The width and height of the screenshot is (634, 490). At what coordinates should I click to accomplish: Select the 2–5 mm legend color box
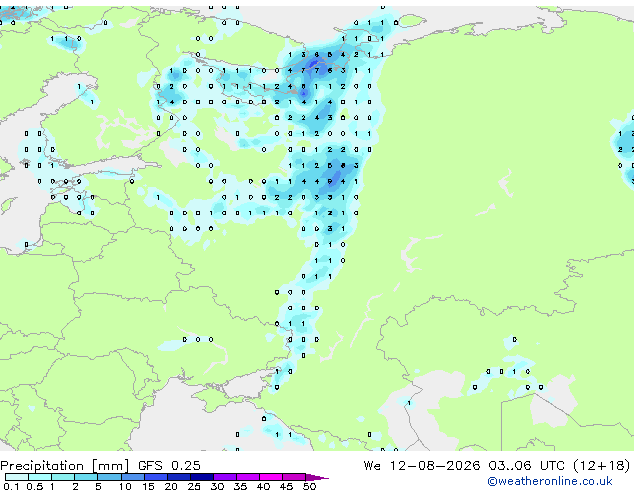click(x=86, y=477)
